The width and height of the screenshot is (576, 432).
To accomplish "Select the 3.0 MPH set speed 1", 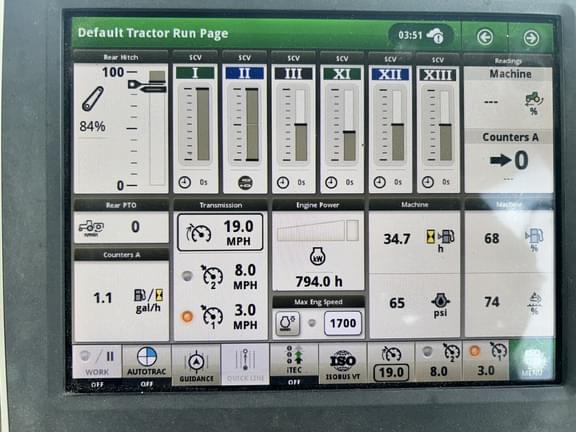I will point(221,317).
